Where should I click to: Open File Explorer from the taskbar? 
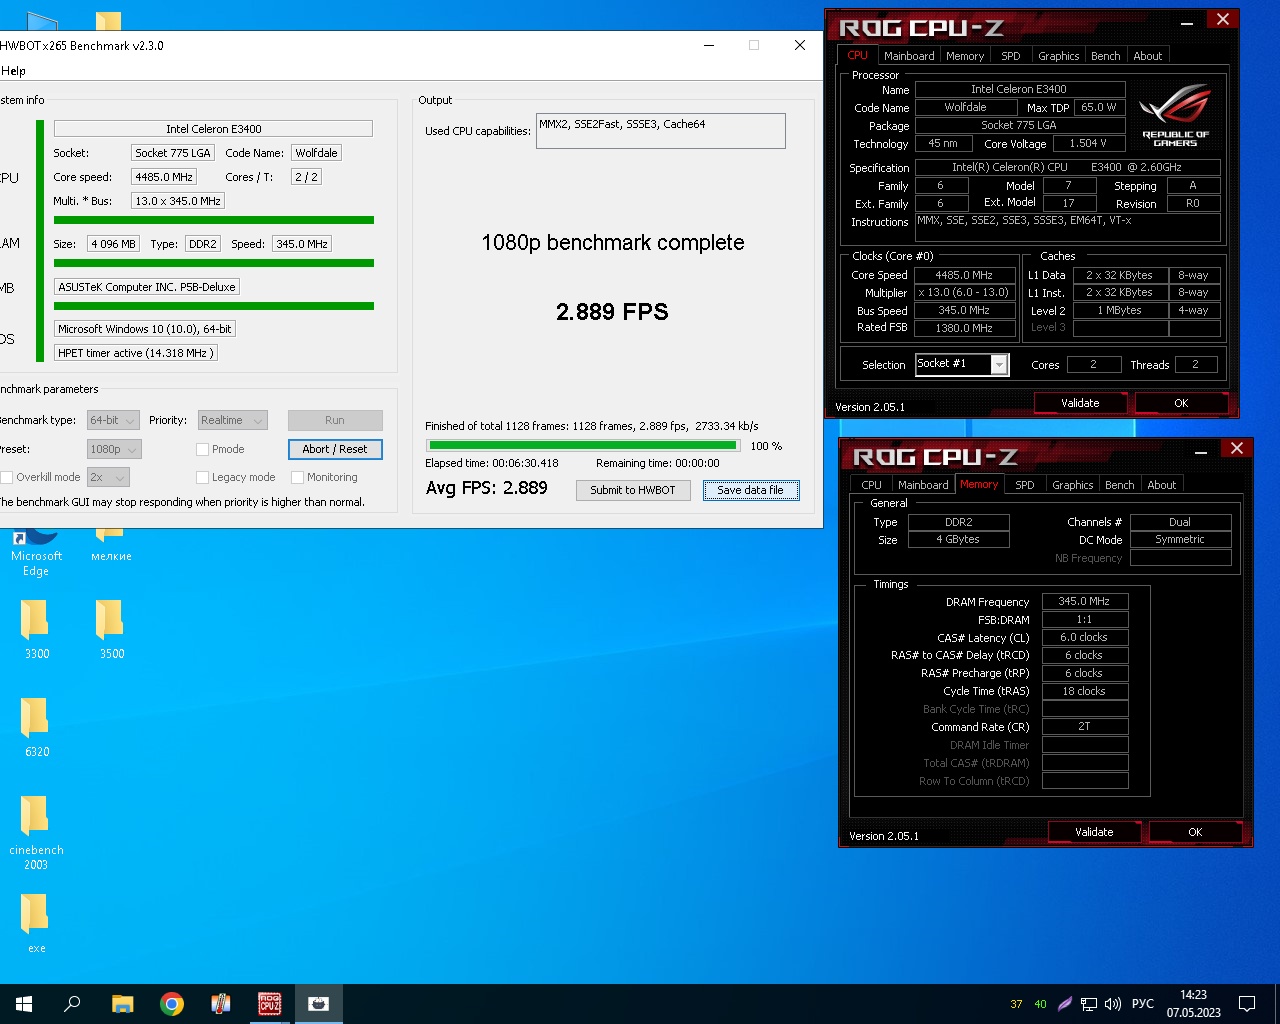(x=122, y=1004)
